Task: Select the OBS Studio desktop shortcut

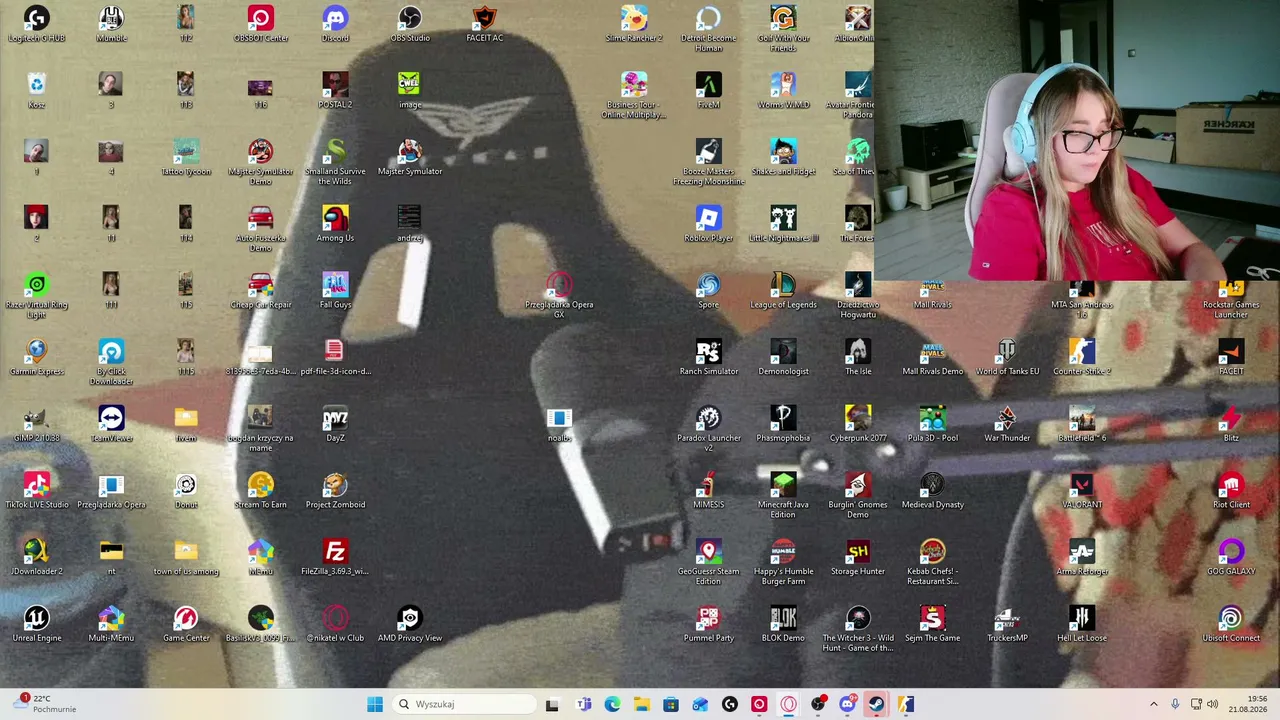Action: [410, 24]
